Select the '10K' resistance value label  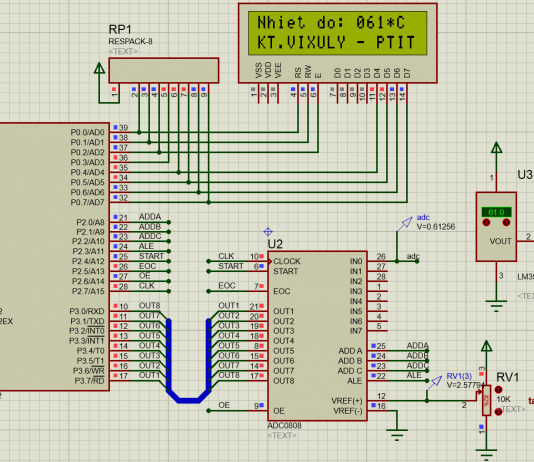click(x=503, y=399)
